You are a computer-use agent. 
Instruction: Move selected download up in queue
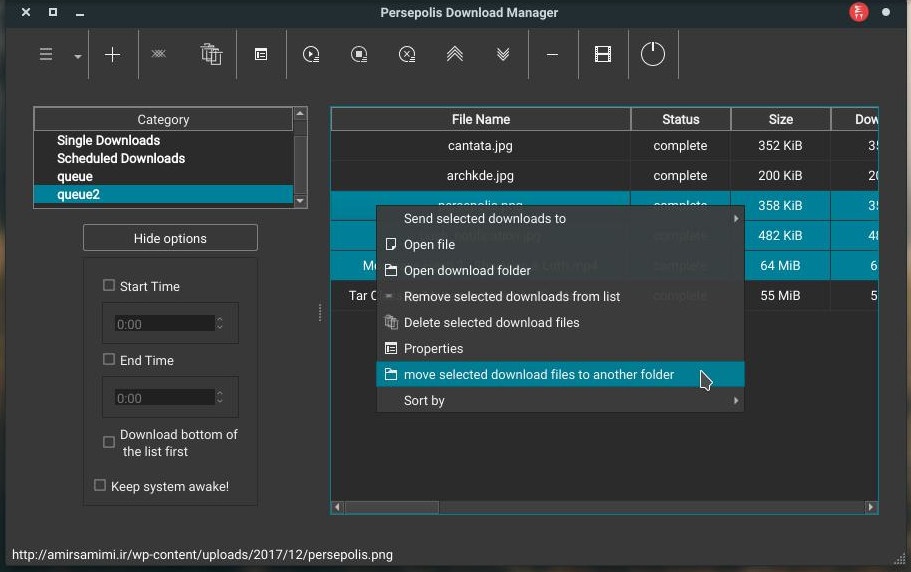(455, 54)
